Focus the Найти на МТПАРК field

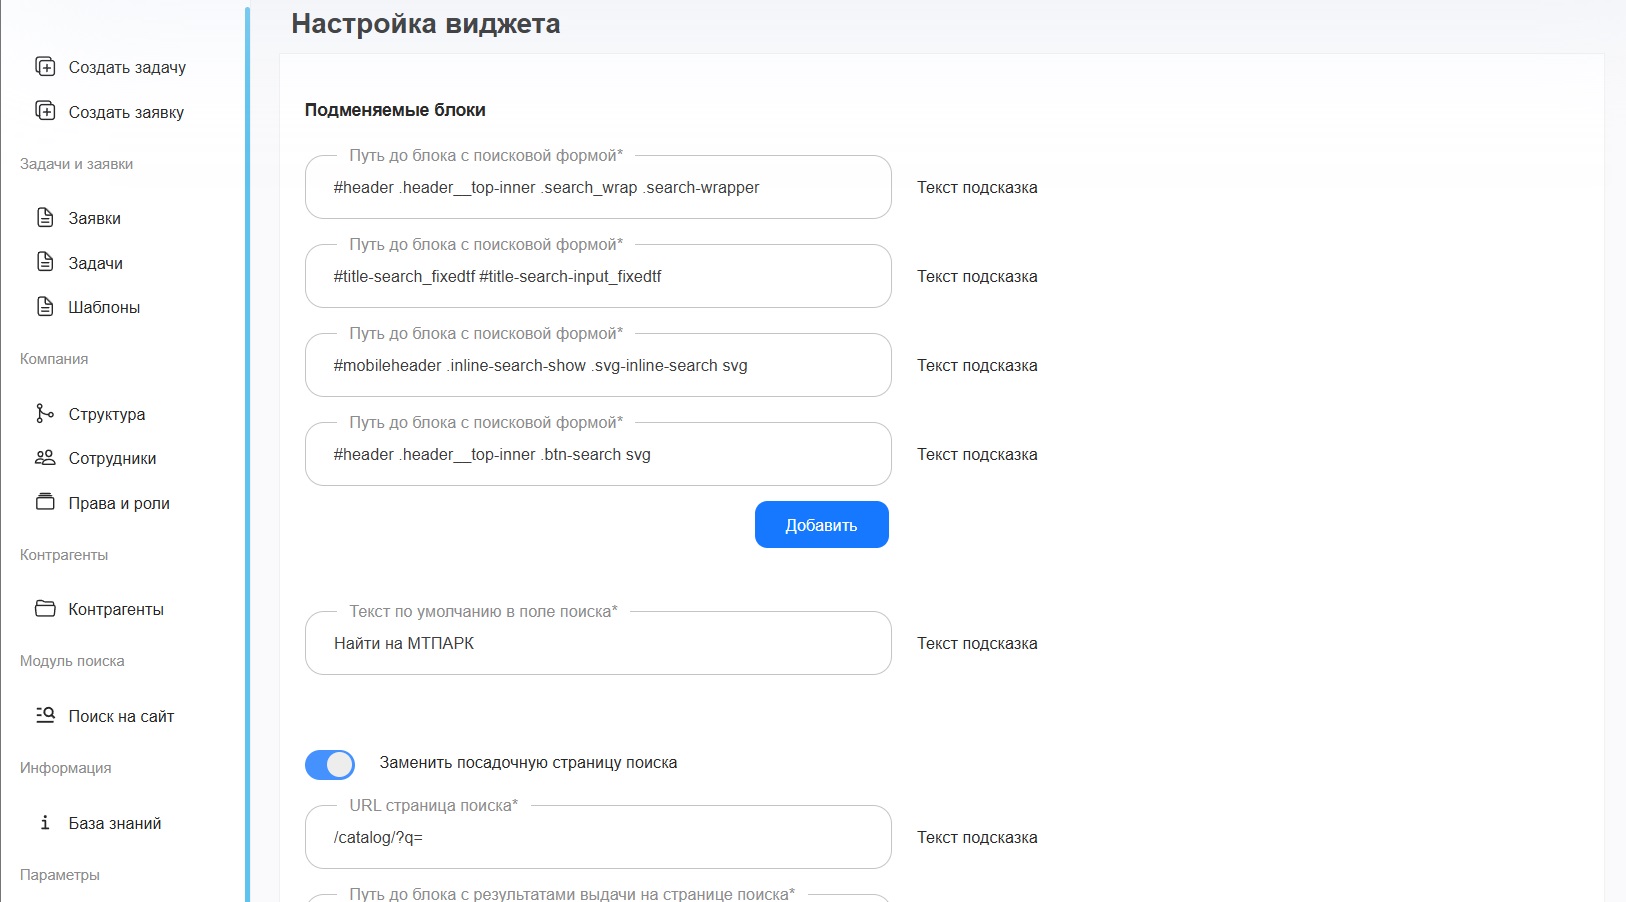(598, 643)
